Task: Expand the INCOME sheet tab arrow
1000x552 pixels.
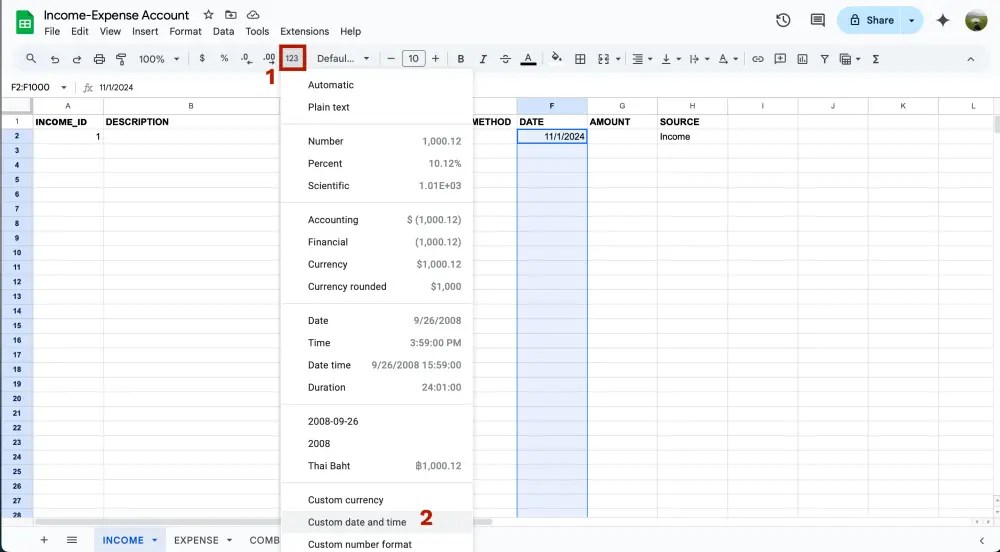Action: [155, 540]
